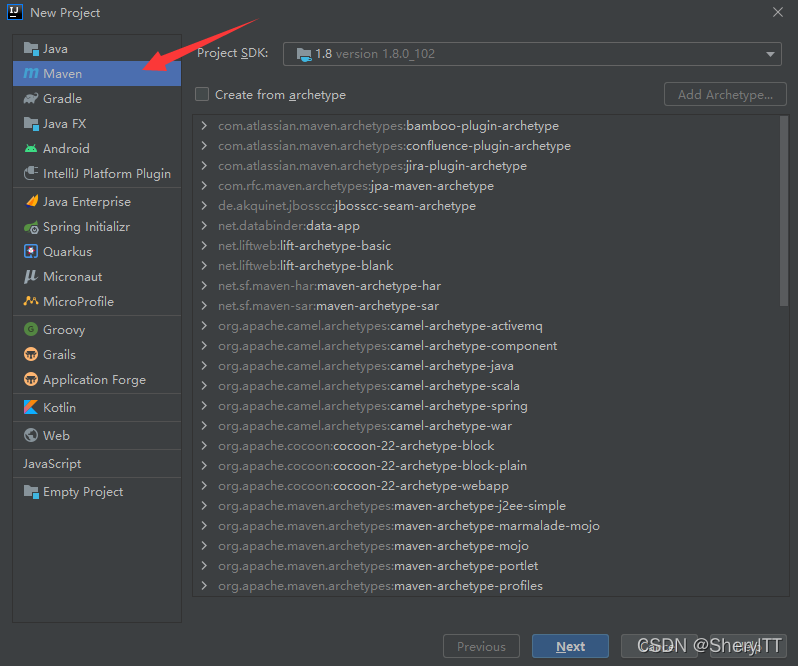Expand the confluence-plugin-archetype entry
The width and height of the screenshot is (798, 666).
(x=204, y=146)
